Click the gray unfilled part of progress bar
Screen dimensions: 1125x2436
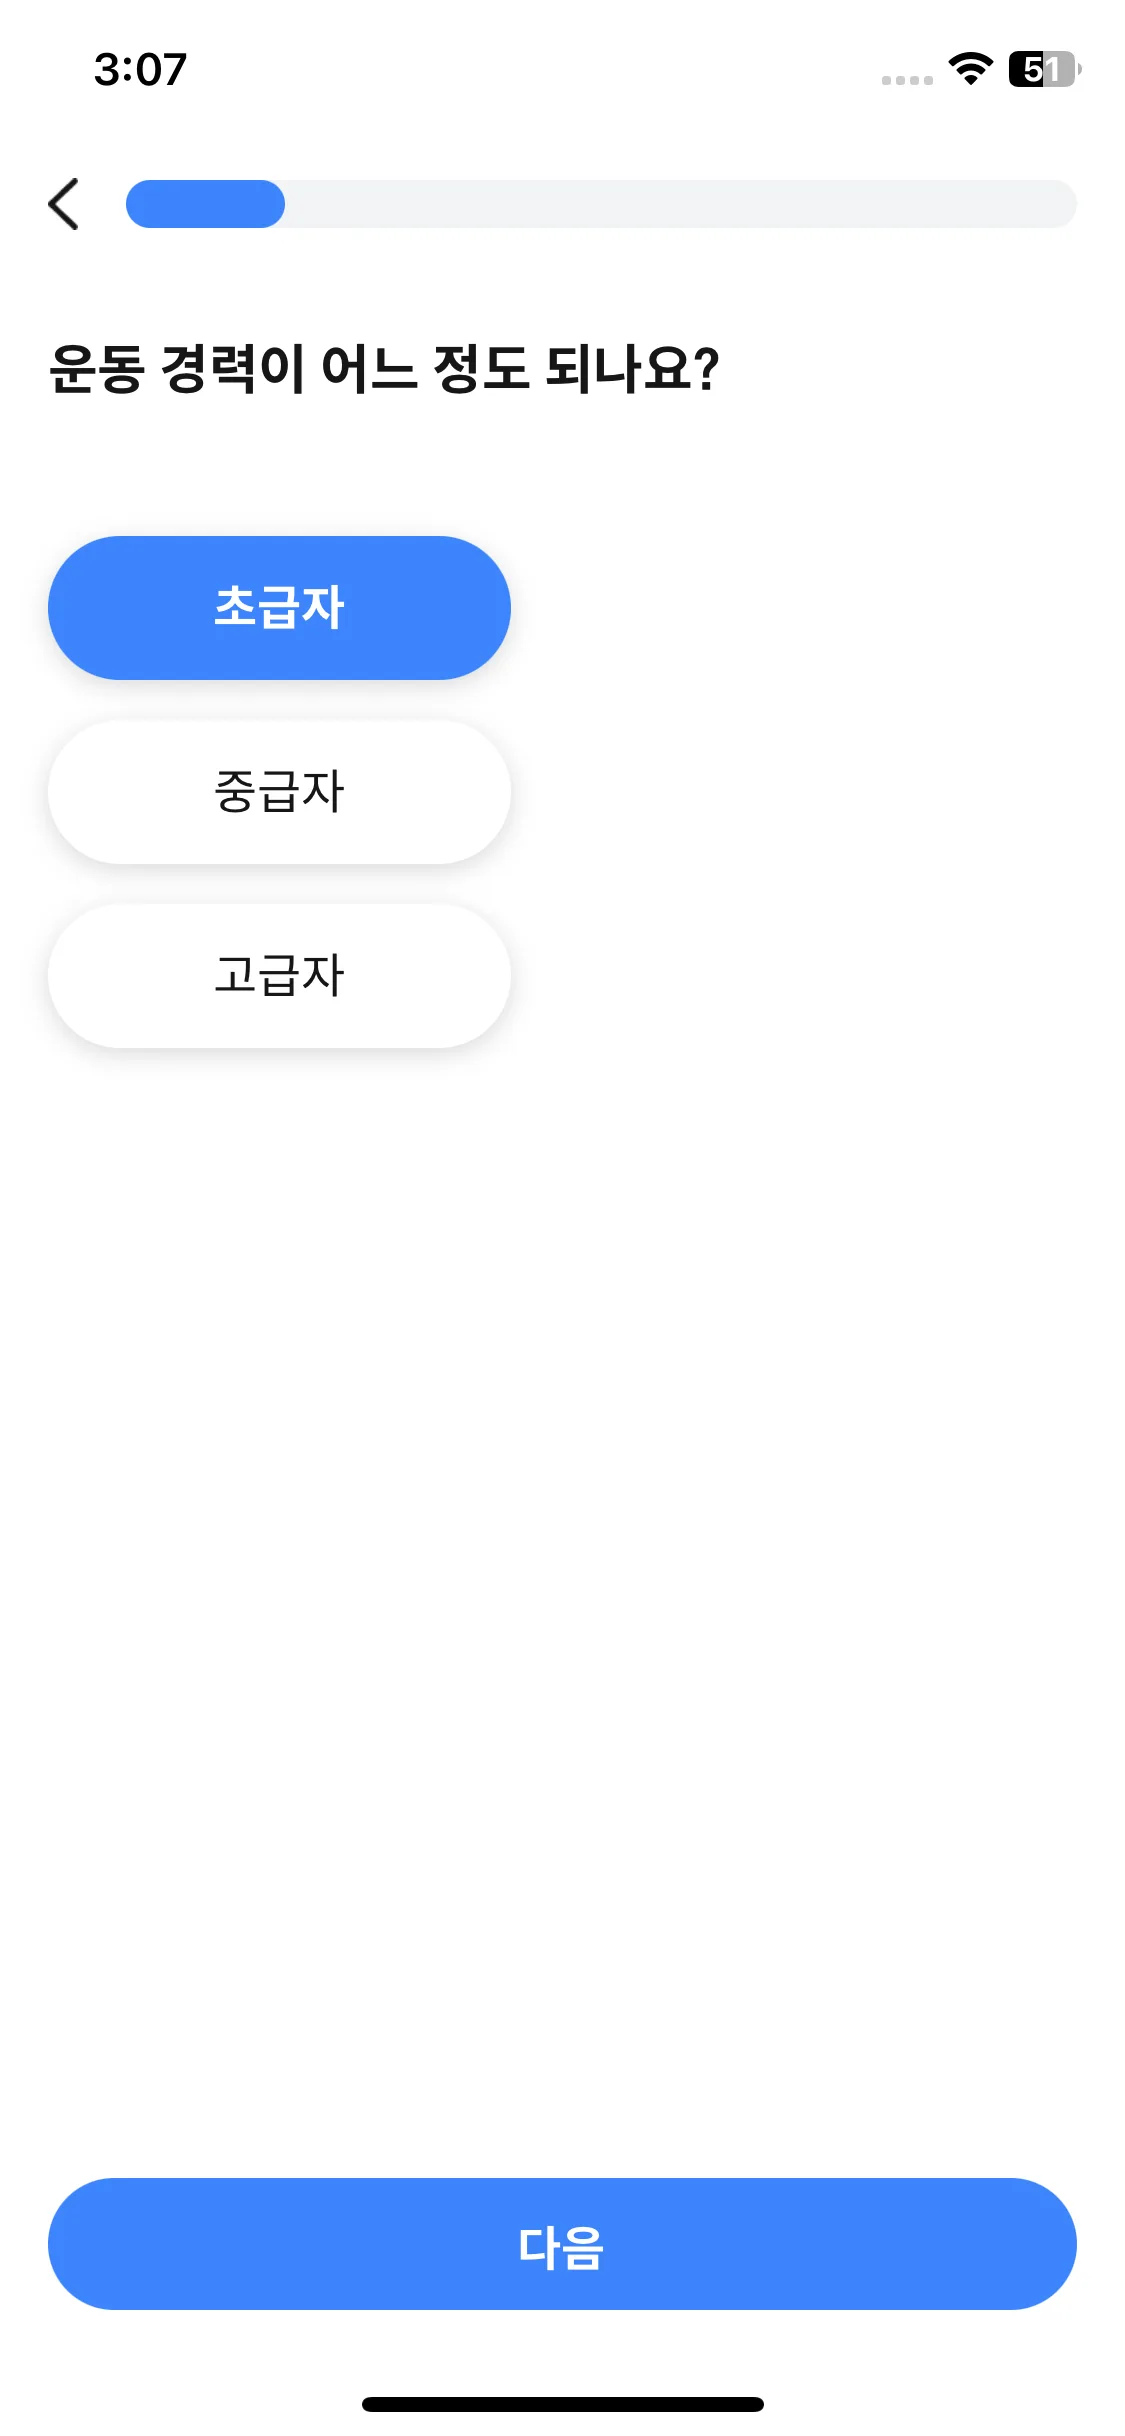680,204
